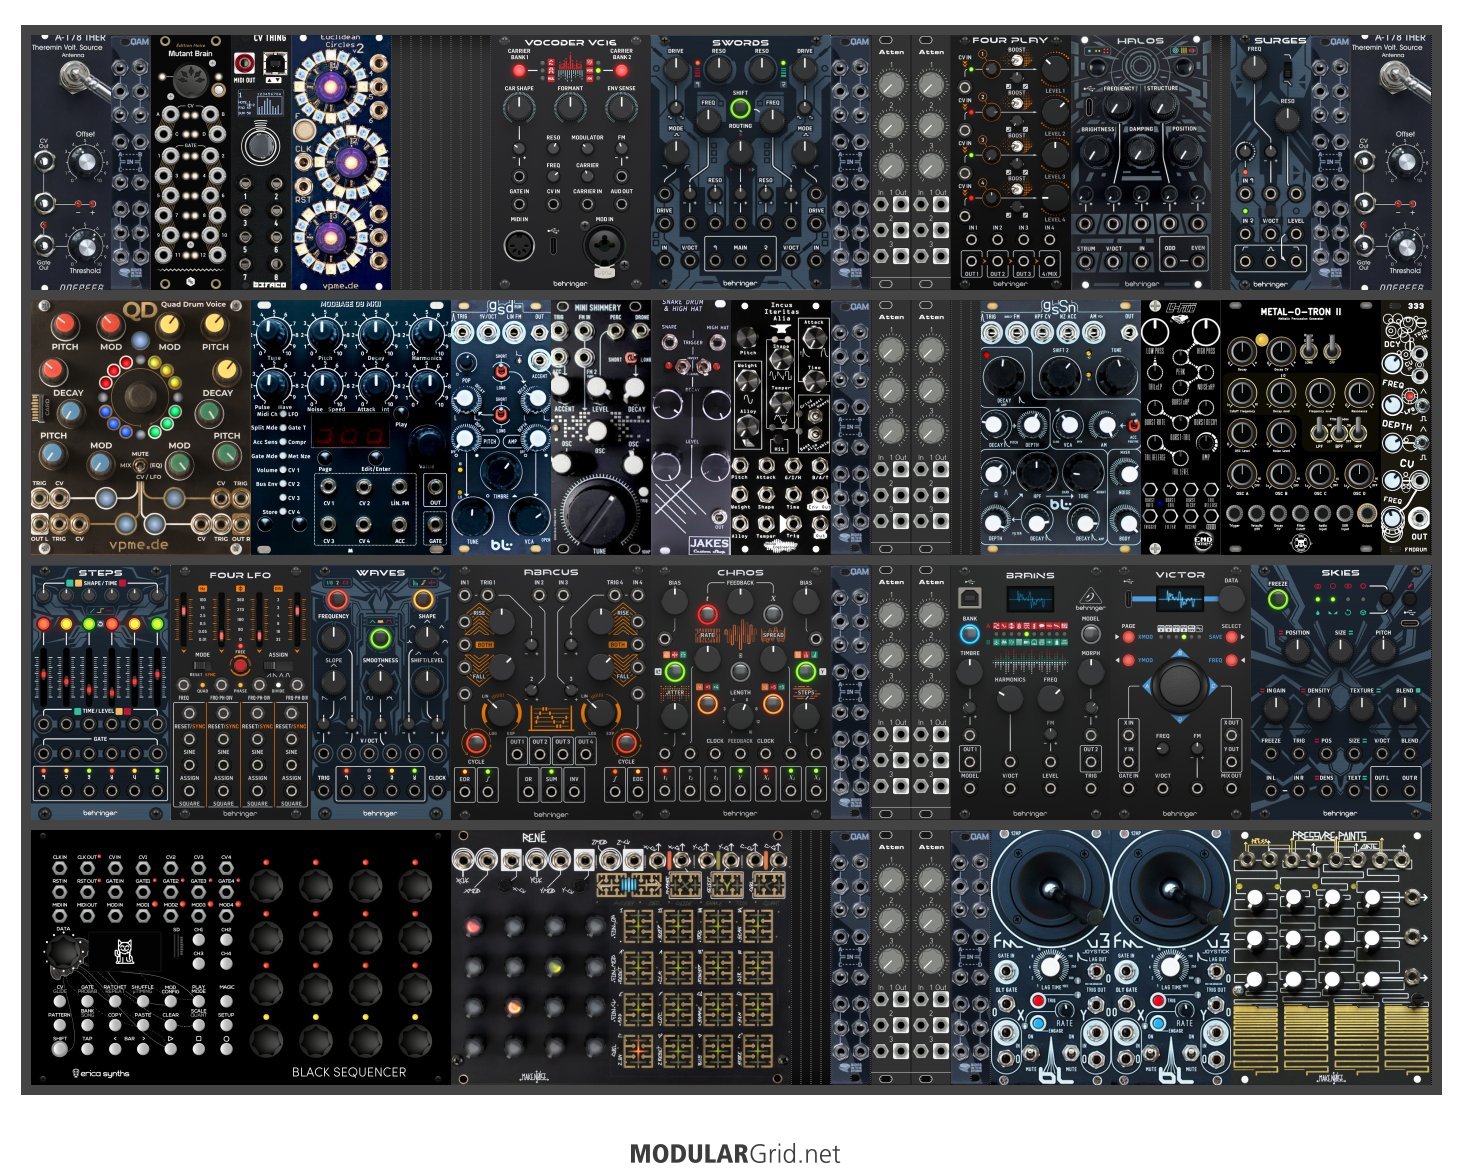Select the MIX OUT jack on Victor
Viewport: 1472px width, 1175px height.
click(x=1231, y=790)
